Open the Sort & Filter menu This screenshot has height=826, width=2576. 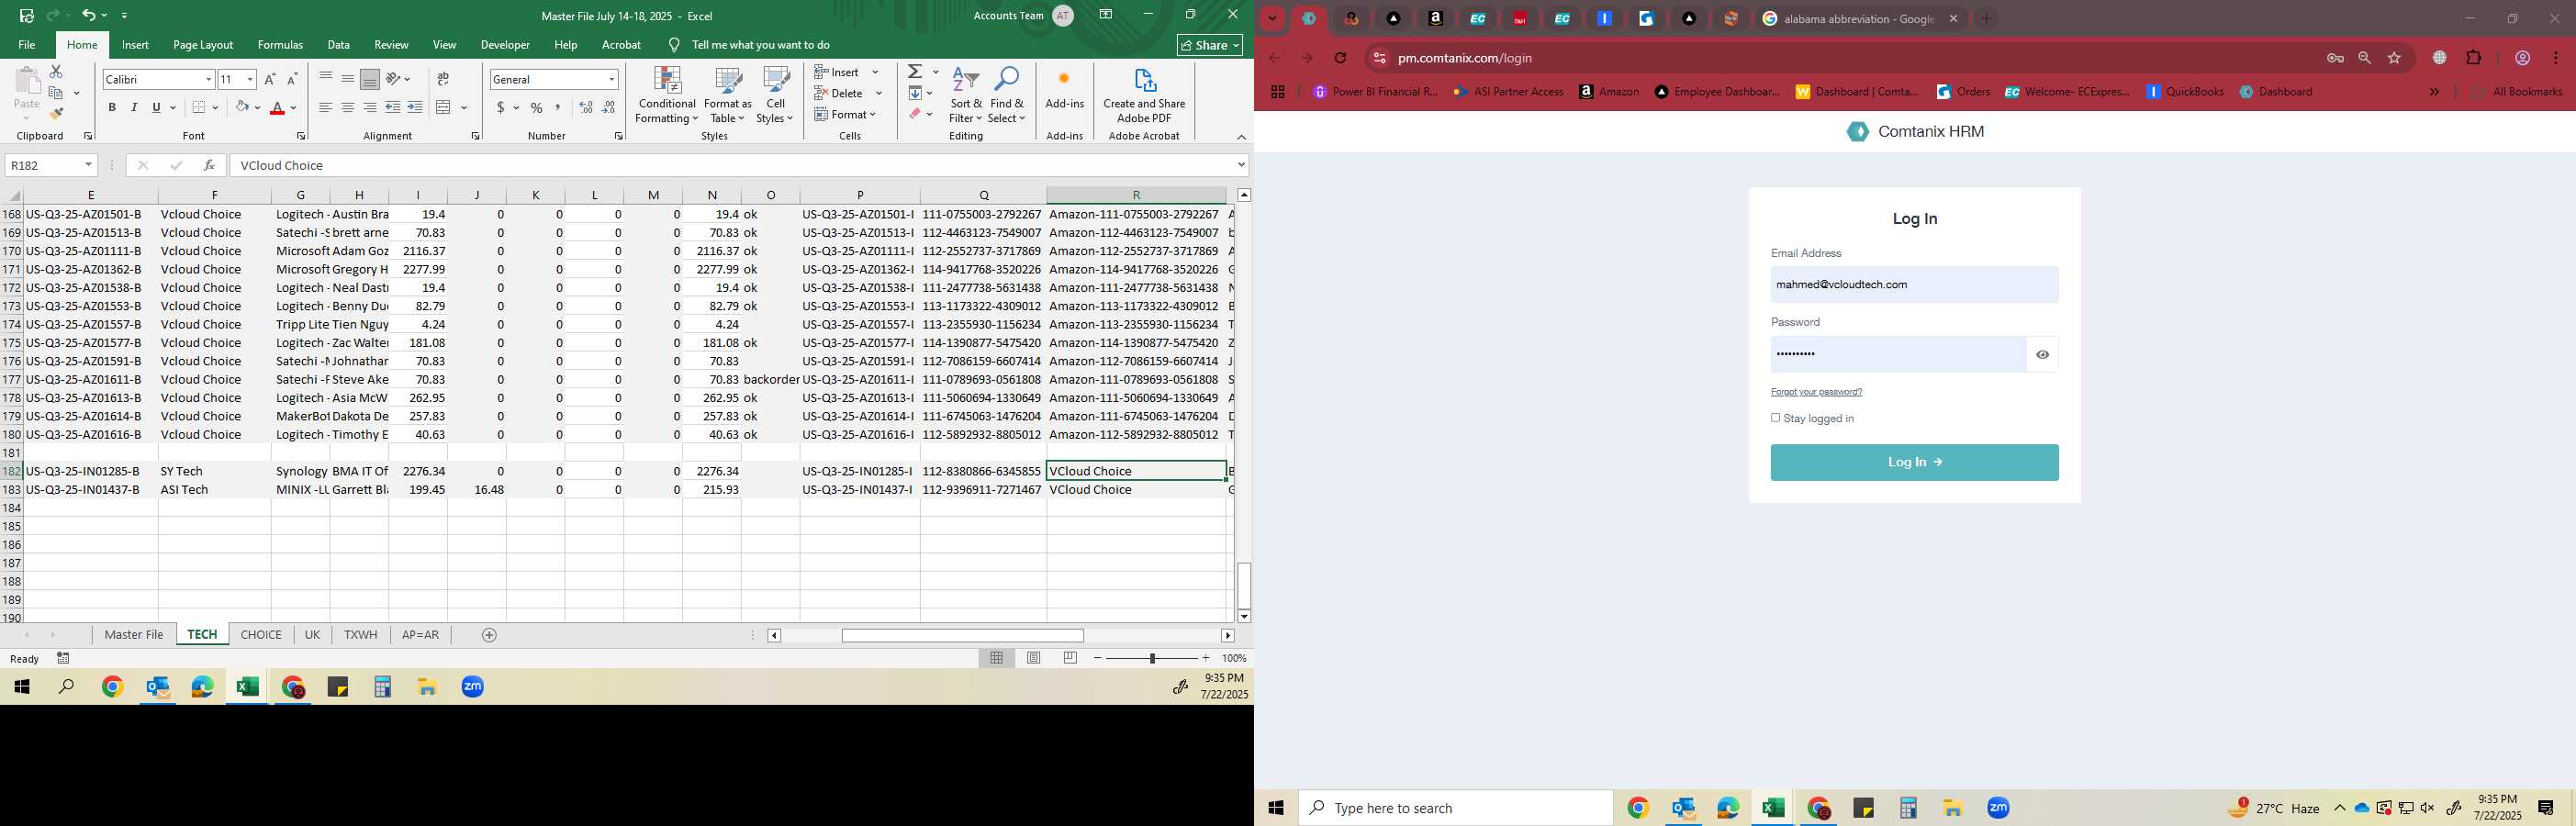(x=966, y=95)
